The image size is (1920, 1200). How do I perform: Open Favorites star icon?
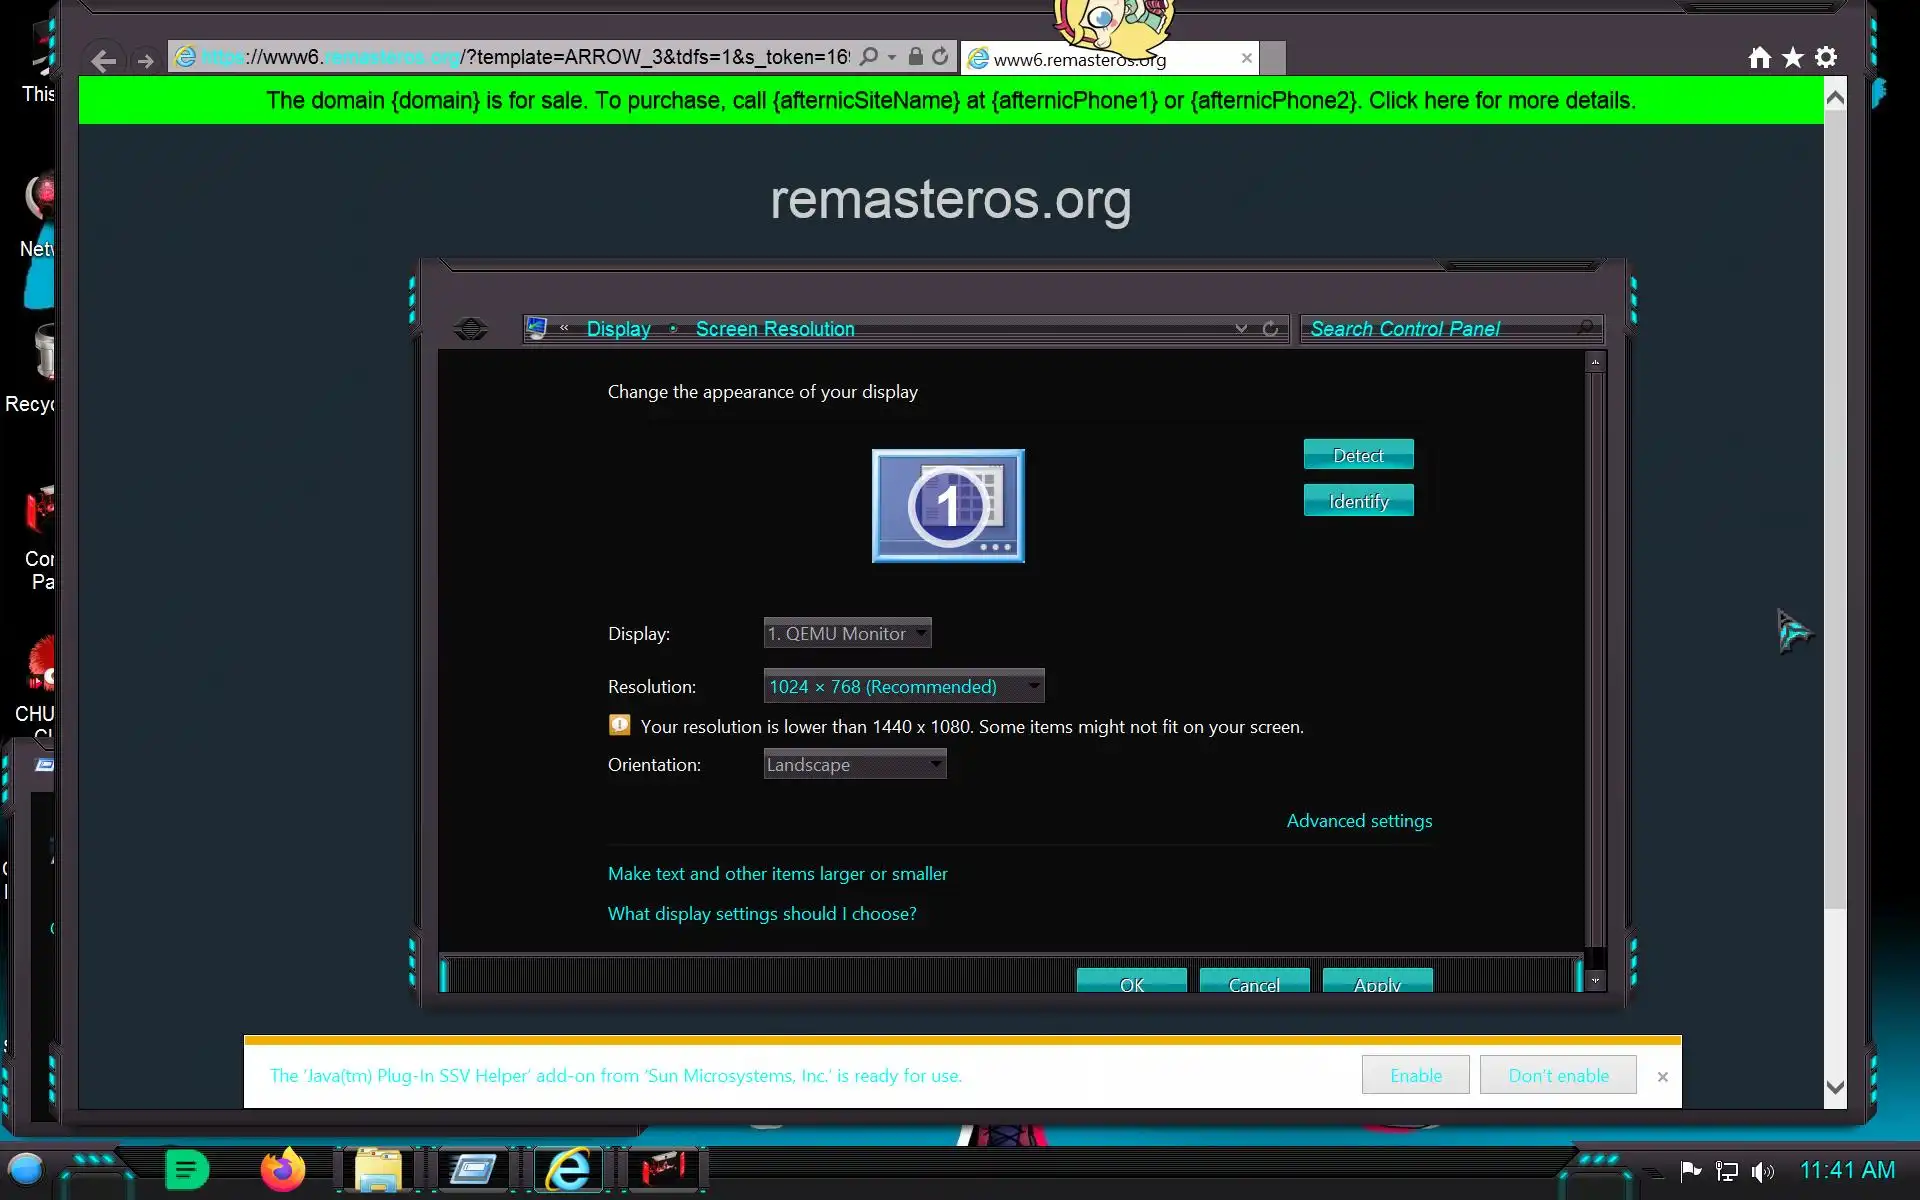[1793, 58]
